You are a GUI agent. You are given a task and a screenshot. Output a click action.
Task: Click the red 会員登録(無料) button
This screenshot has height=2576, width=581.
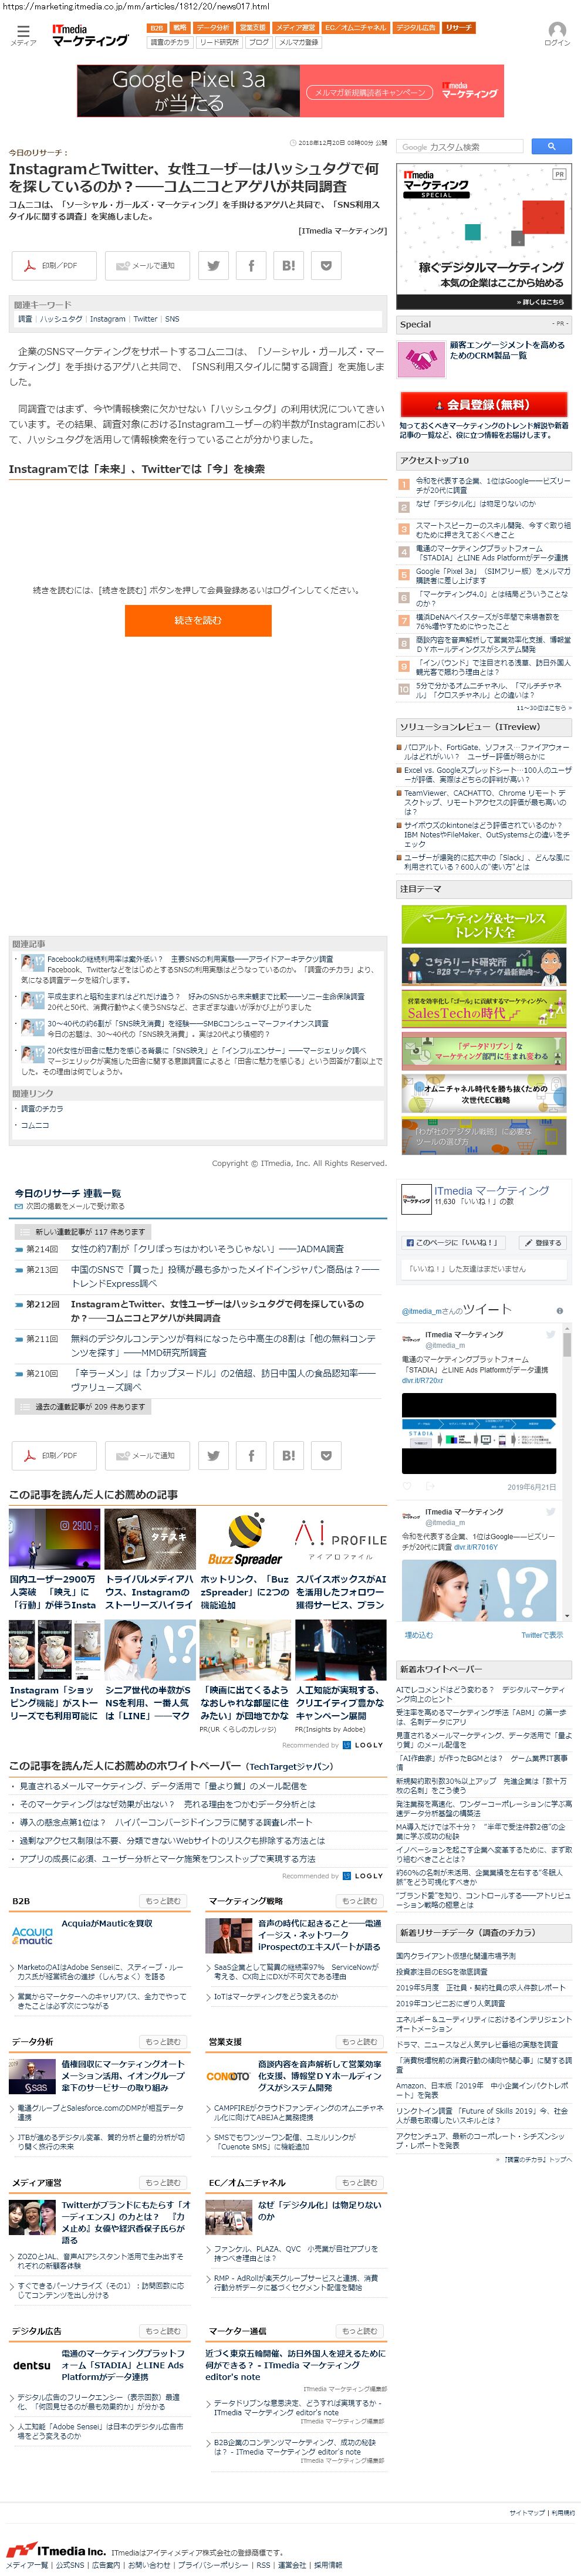484,404
